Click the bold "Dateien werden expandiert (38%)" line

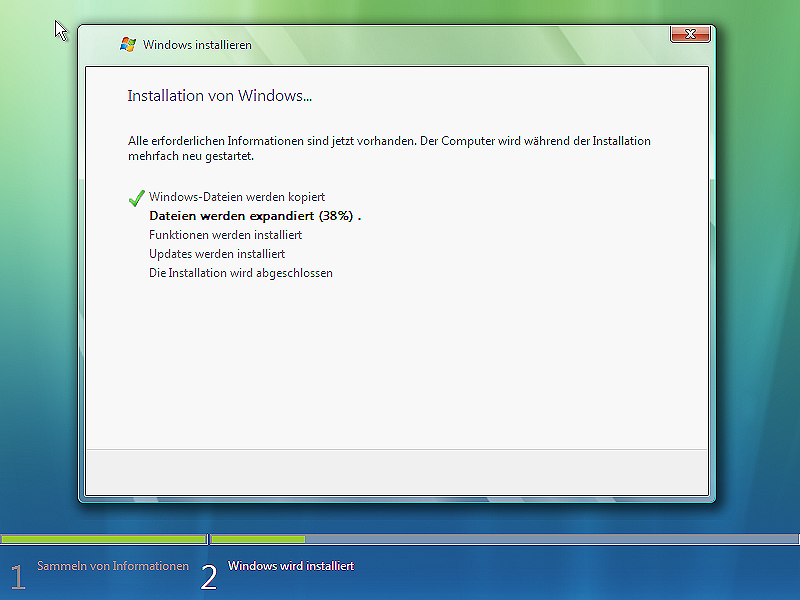coord(254,216)
